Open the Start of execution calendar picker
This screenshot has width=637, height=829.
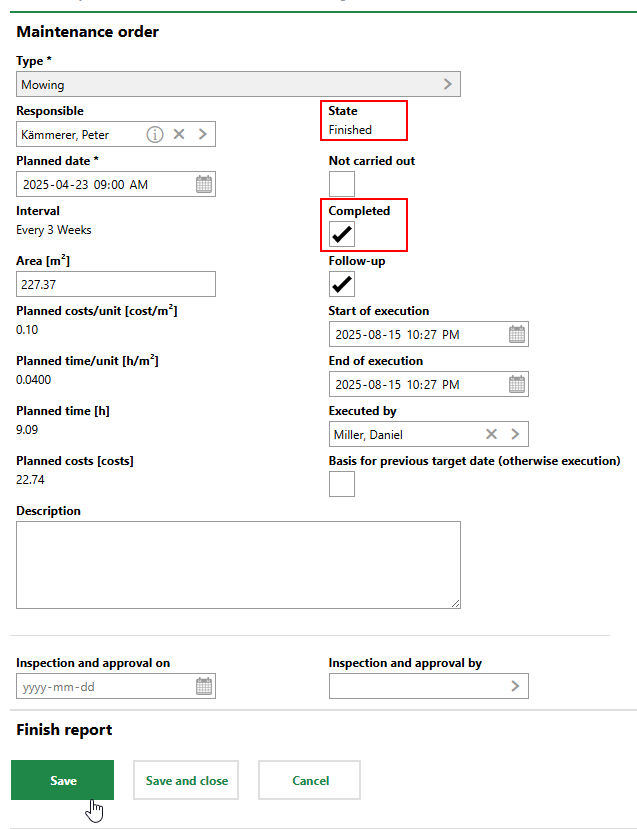(x=516, y=334)
